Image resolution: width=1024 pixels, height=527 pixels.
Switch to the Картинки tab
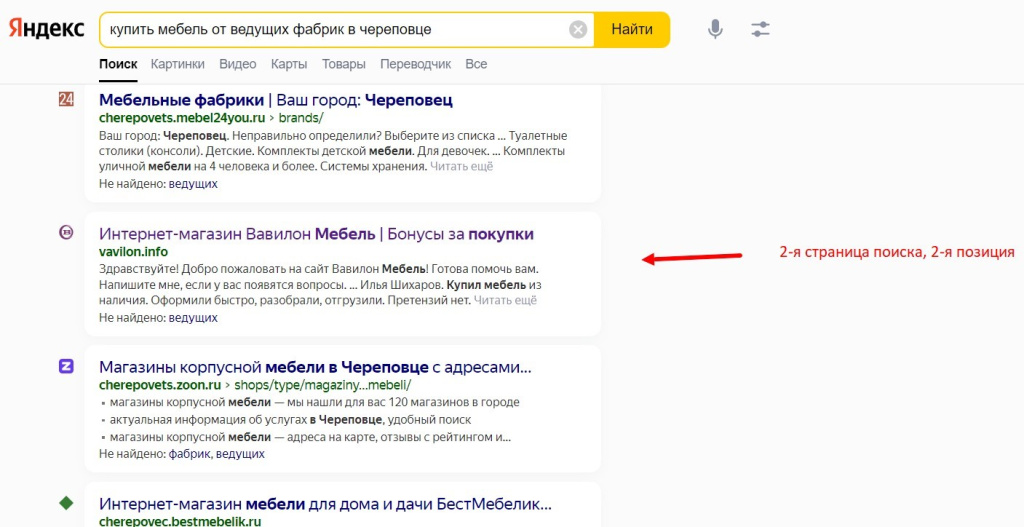coord(178,64)
